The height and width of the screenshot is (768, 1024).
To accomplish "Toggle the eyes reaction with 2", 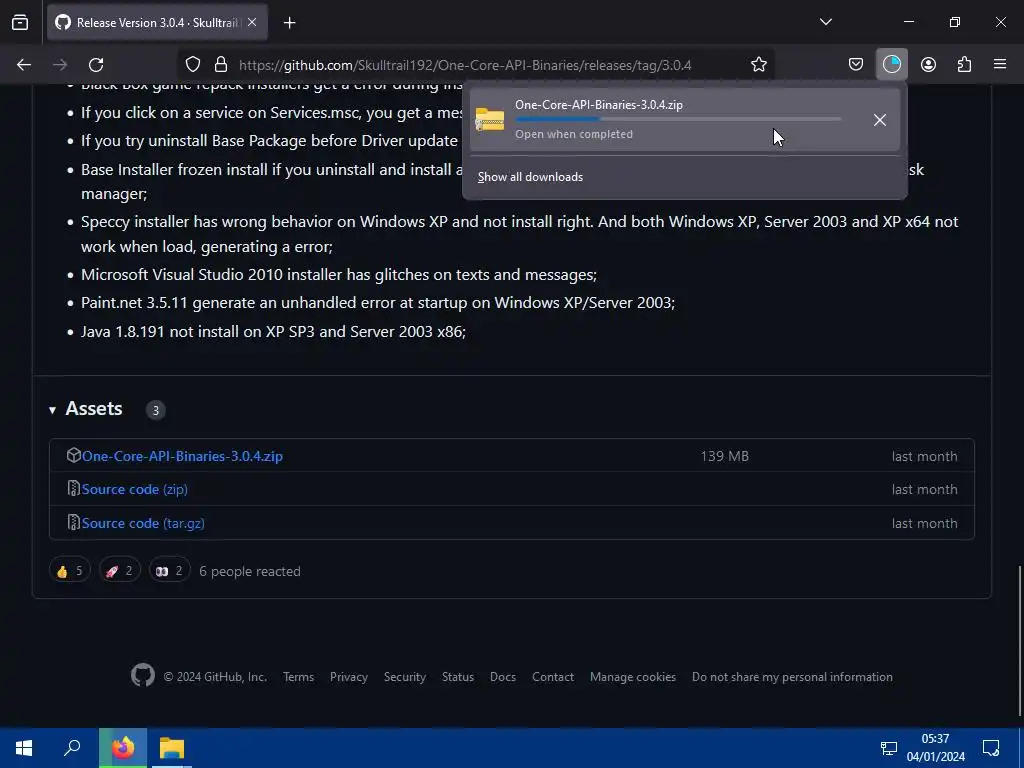I will [169, 571].
